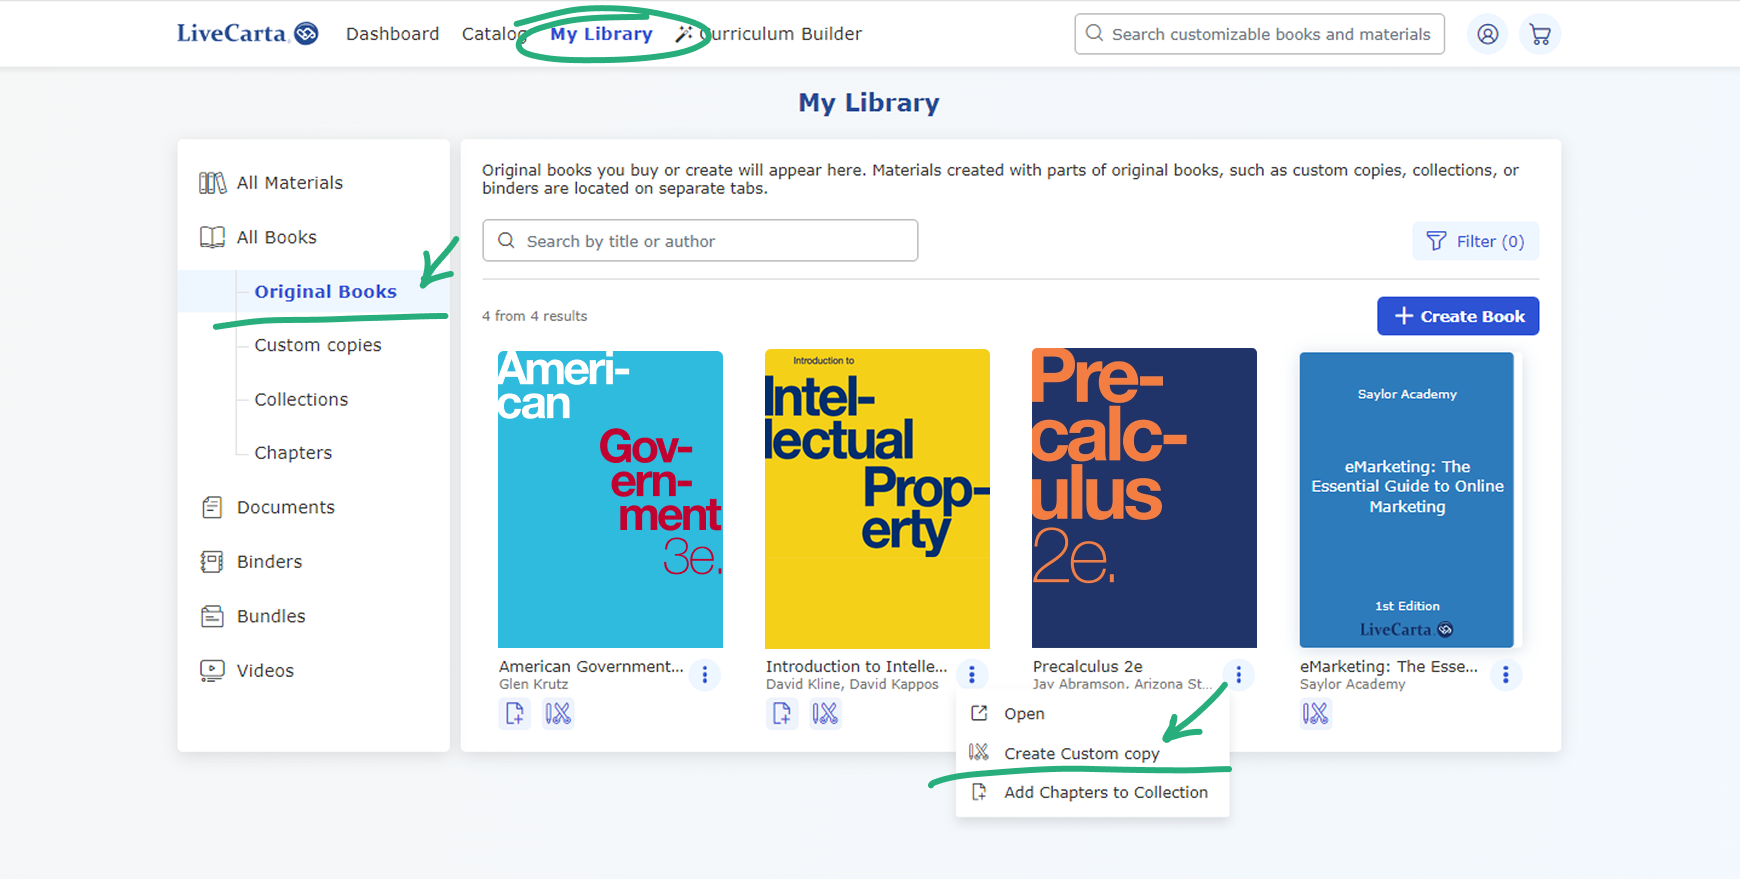Image resolution: width=1740 pixels, height=879 pixels.
Task: Open the Precalculus 2e cover thumbnail
Action: tap(1144, 498)
